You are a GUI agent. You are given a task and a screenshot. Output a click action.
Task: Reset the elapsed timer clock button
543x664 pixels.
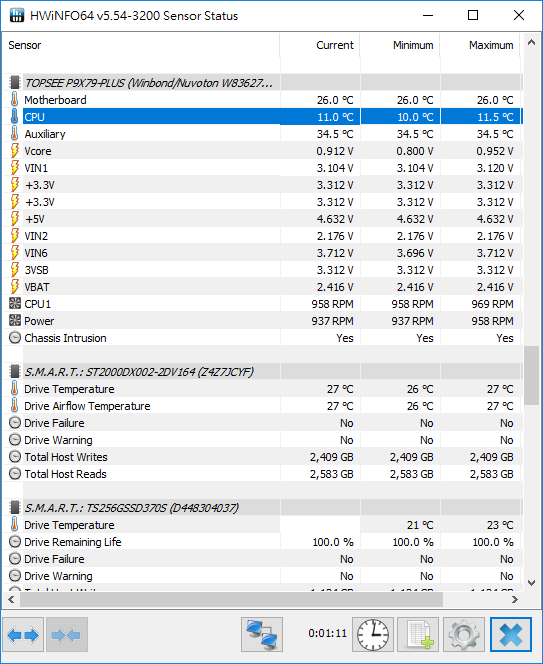click(x=373, y=634)
